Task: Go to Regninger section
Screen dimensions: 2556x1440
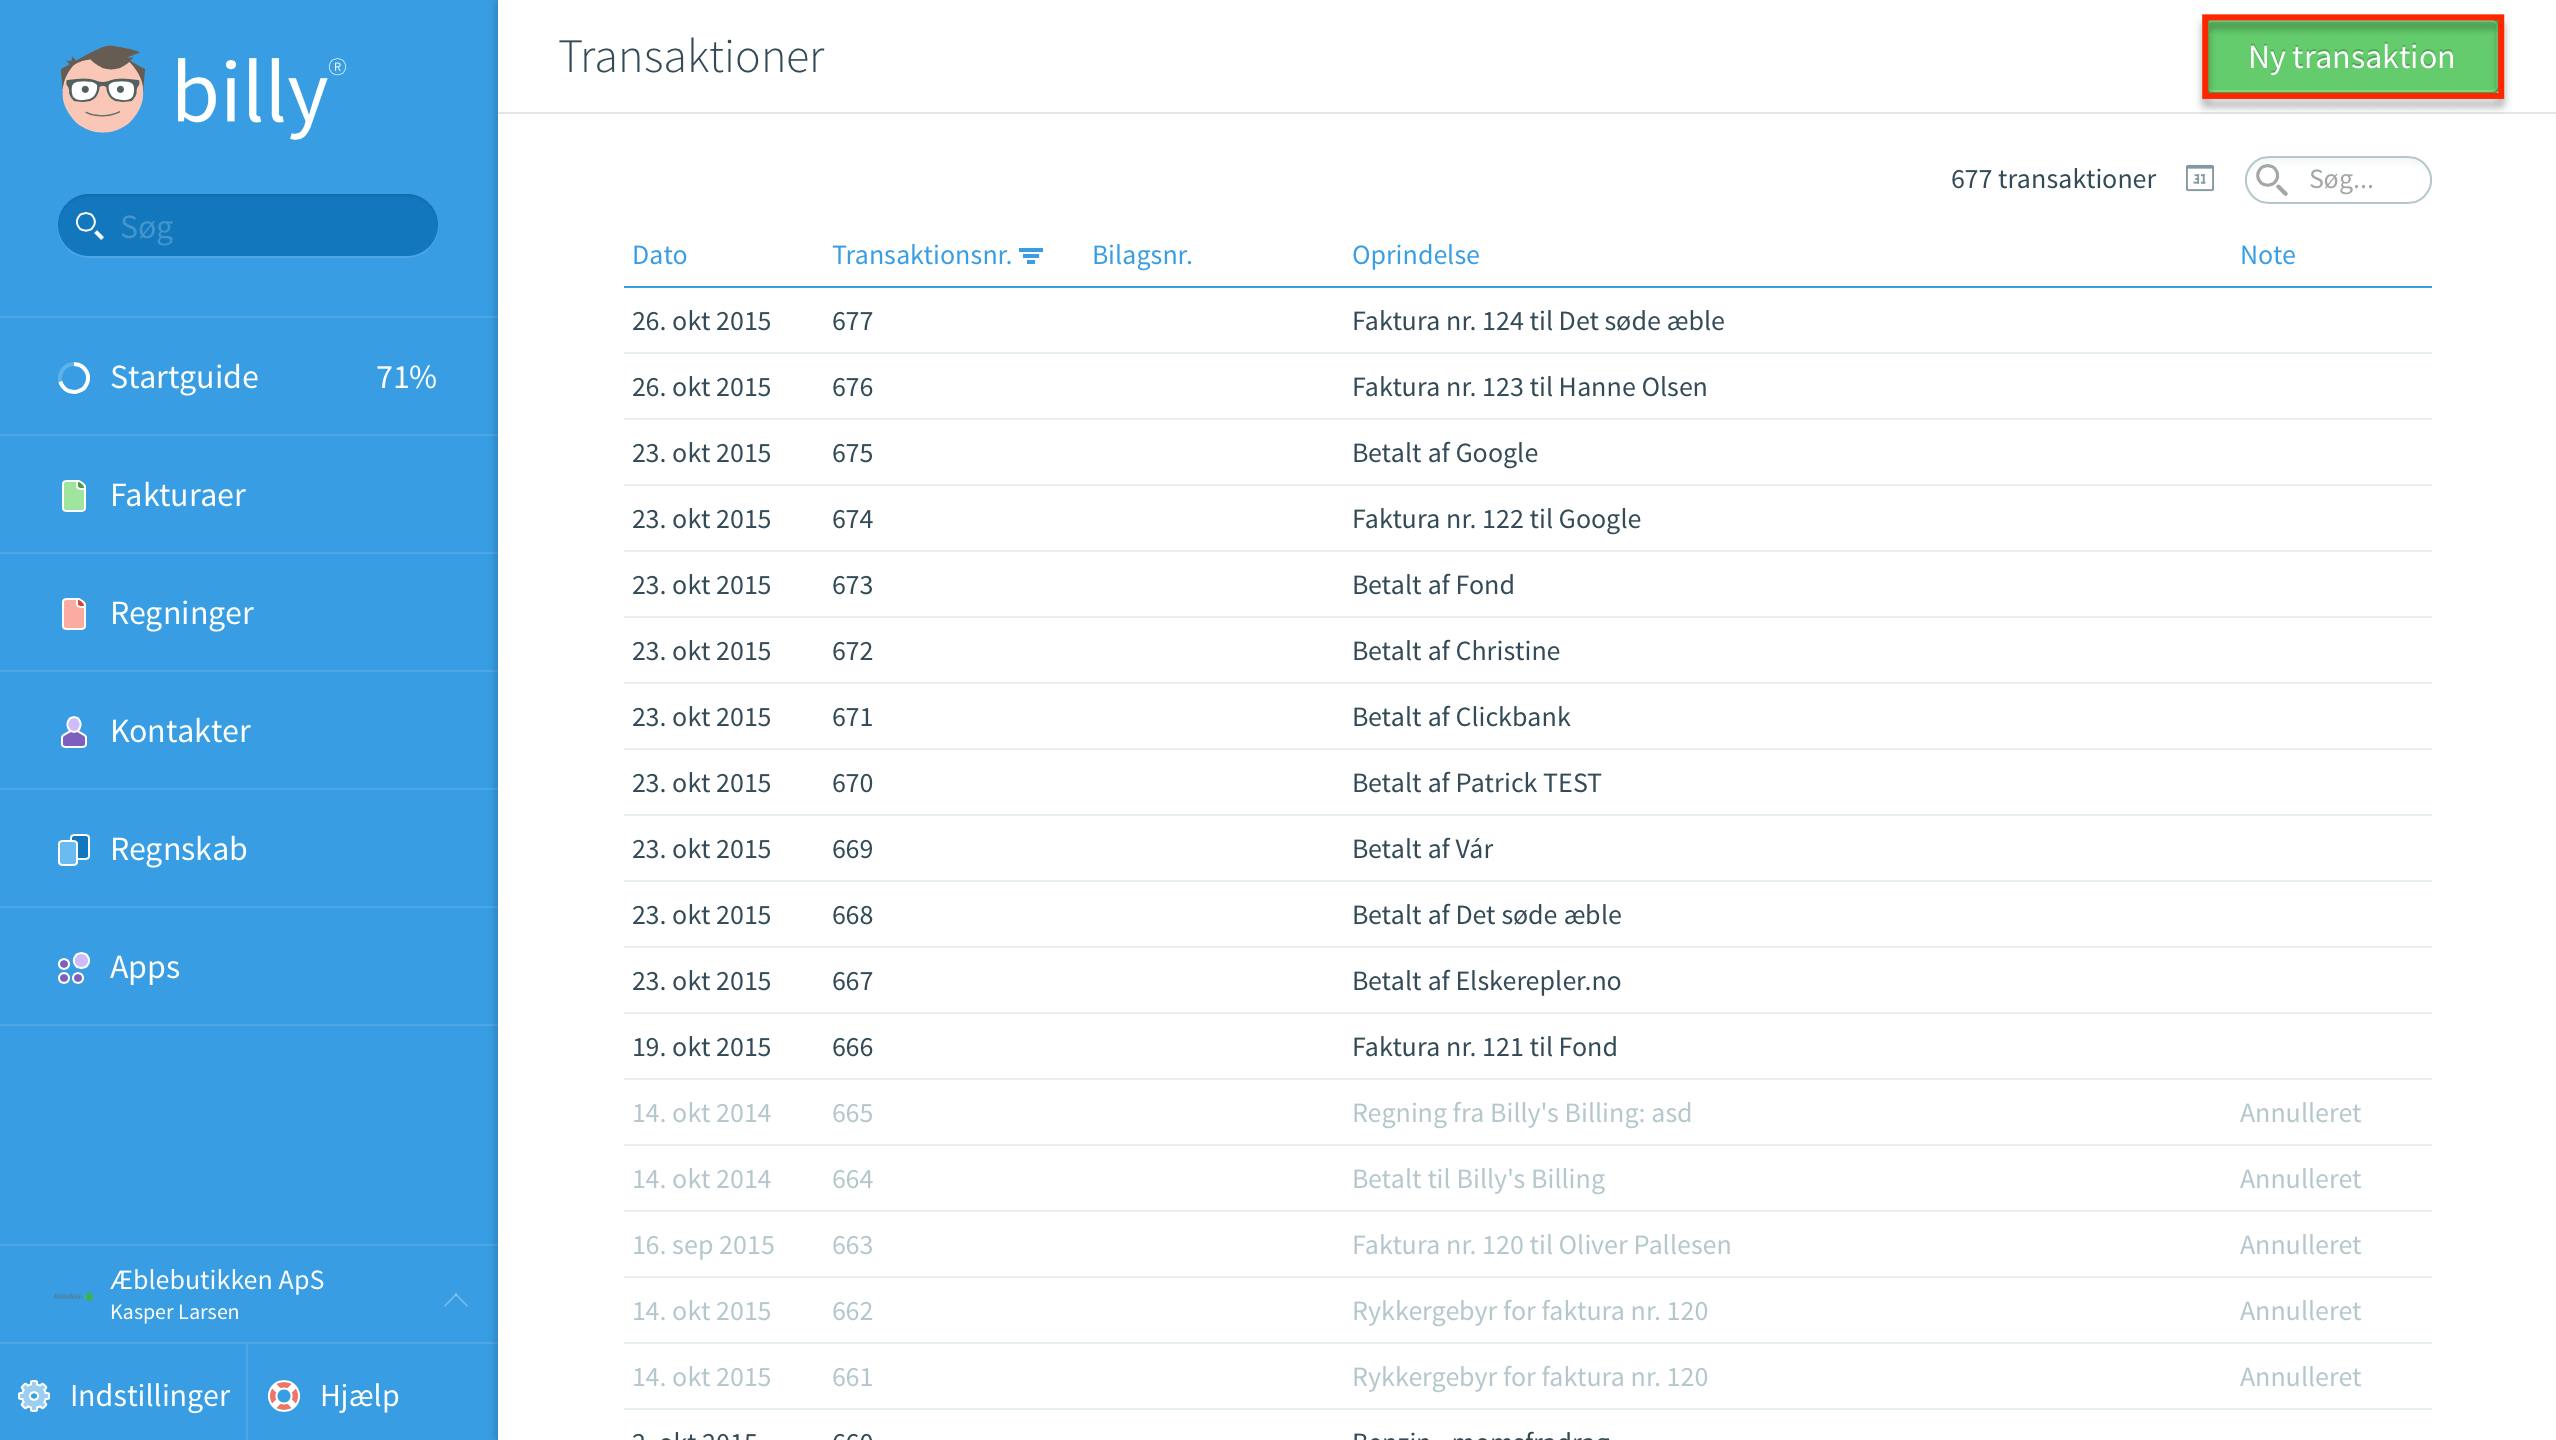Action: pos(249,613)
